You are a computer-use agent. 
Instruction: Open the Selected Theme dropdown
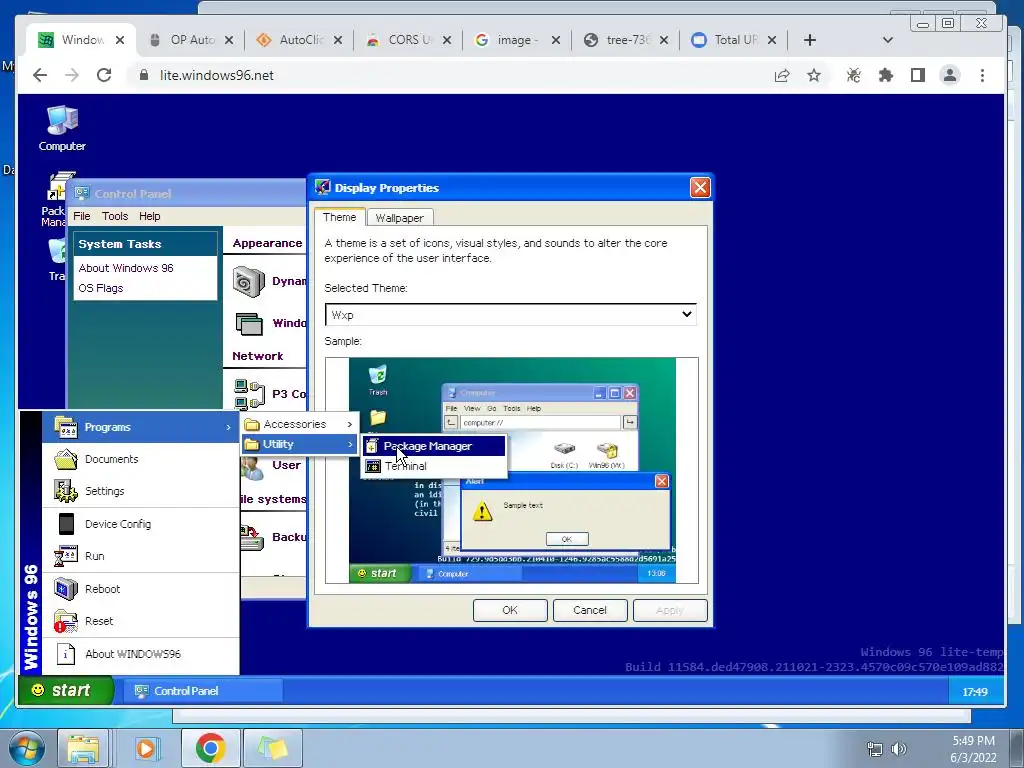tap(510, 314)
